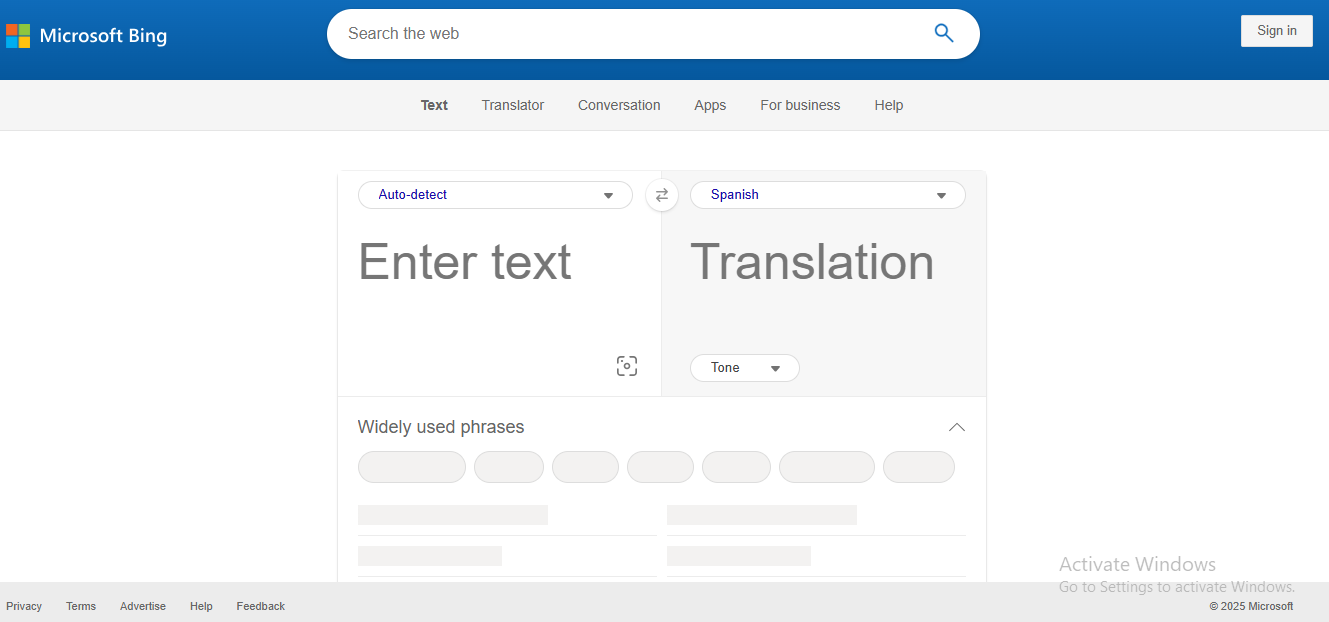
Task: Click the Microsoft Bing logo
Action: pos(87,36)
